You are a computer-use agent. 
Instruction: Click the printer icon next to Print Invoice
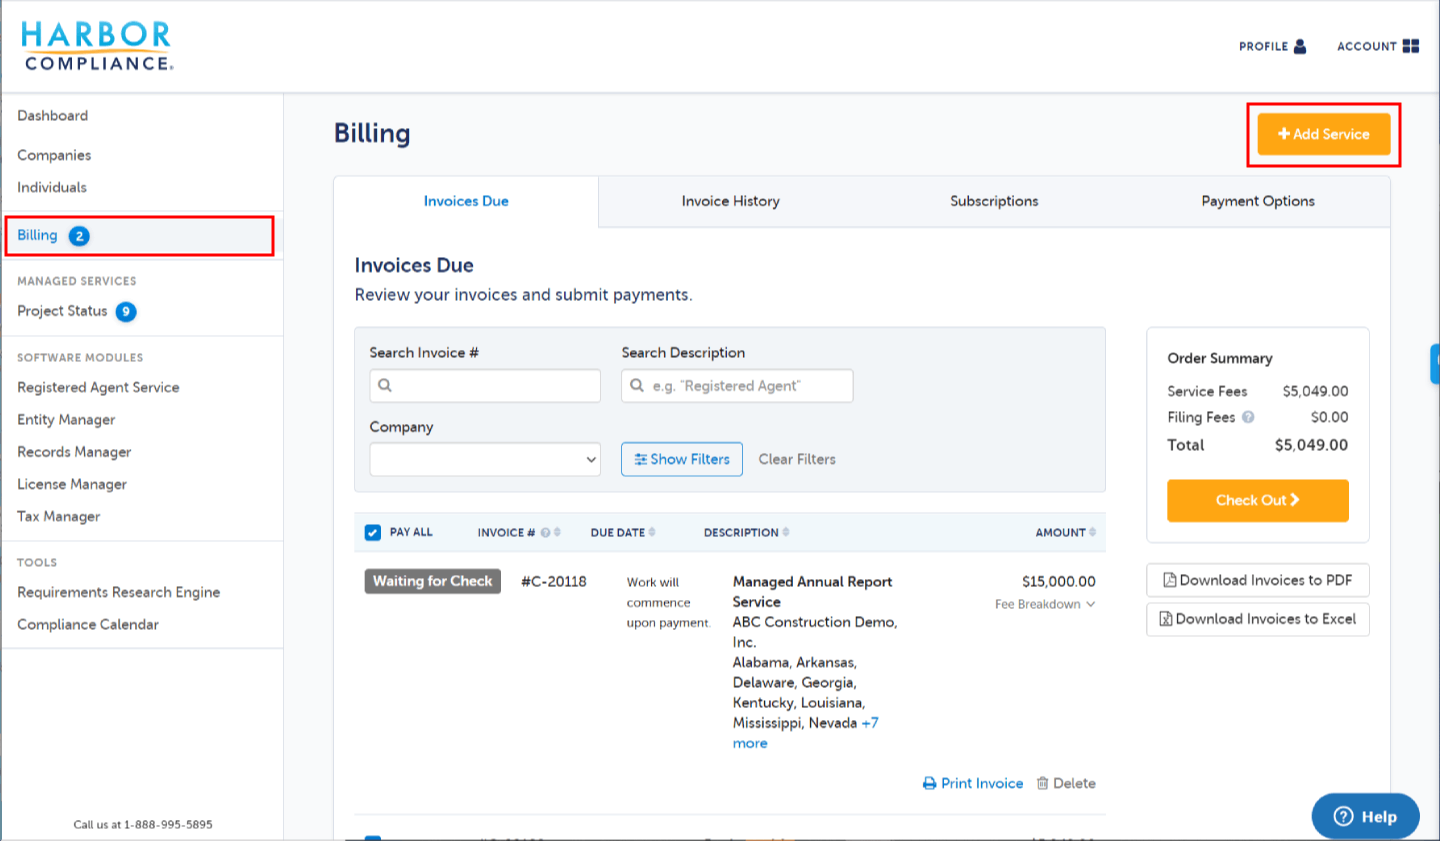(929, 784)
